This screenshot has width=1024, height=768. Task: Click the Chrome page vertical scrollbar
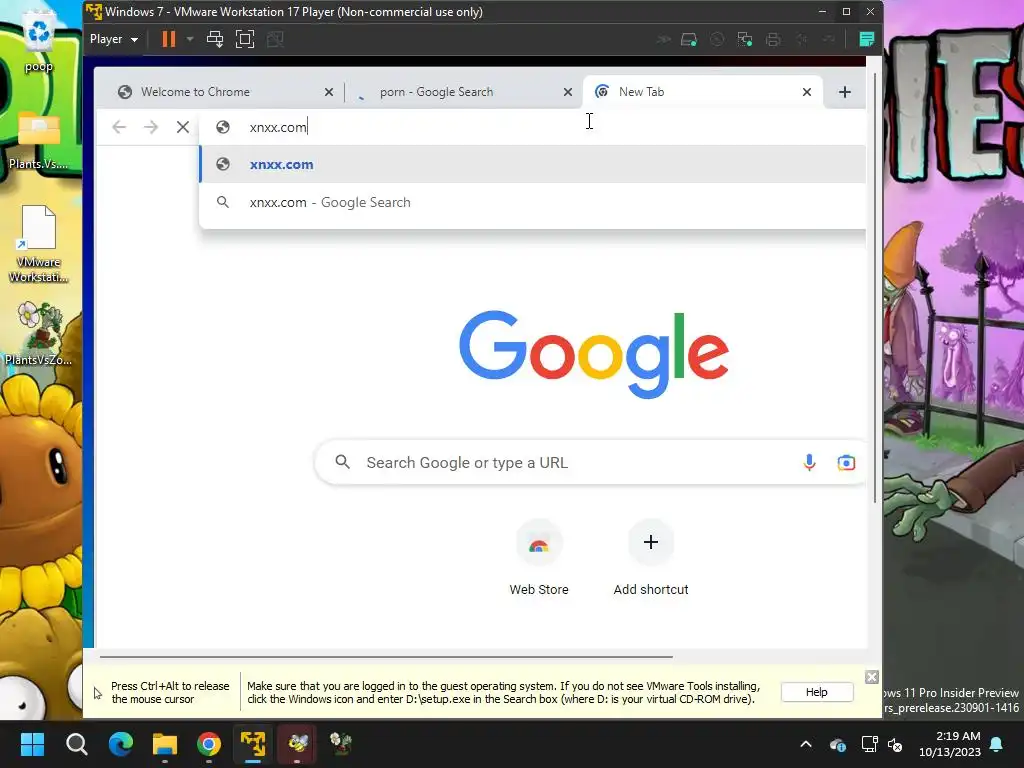875,287
